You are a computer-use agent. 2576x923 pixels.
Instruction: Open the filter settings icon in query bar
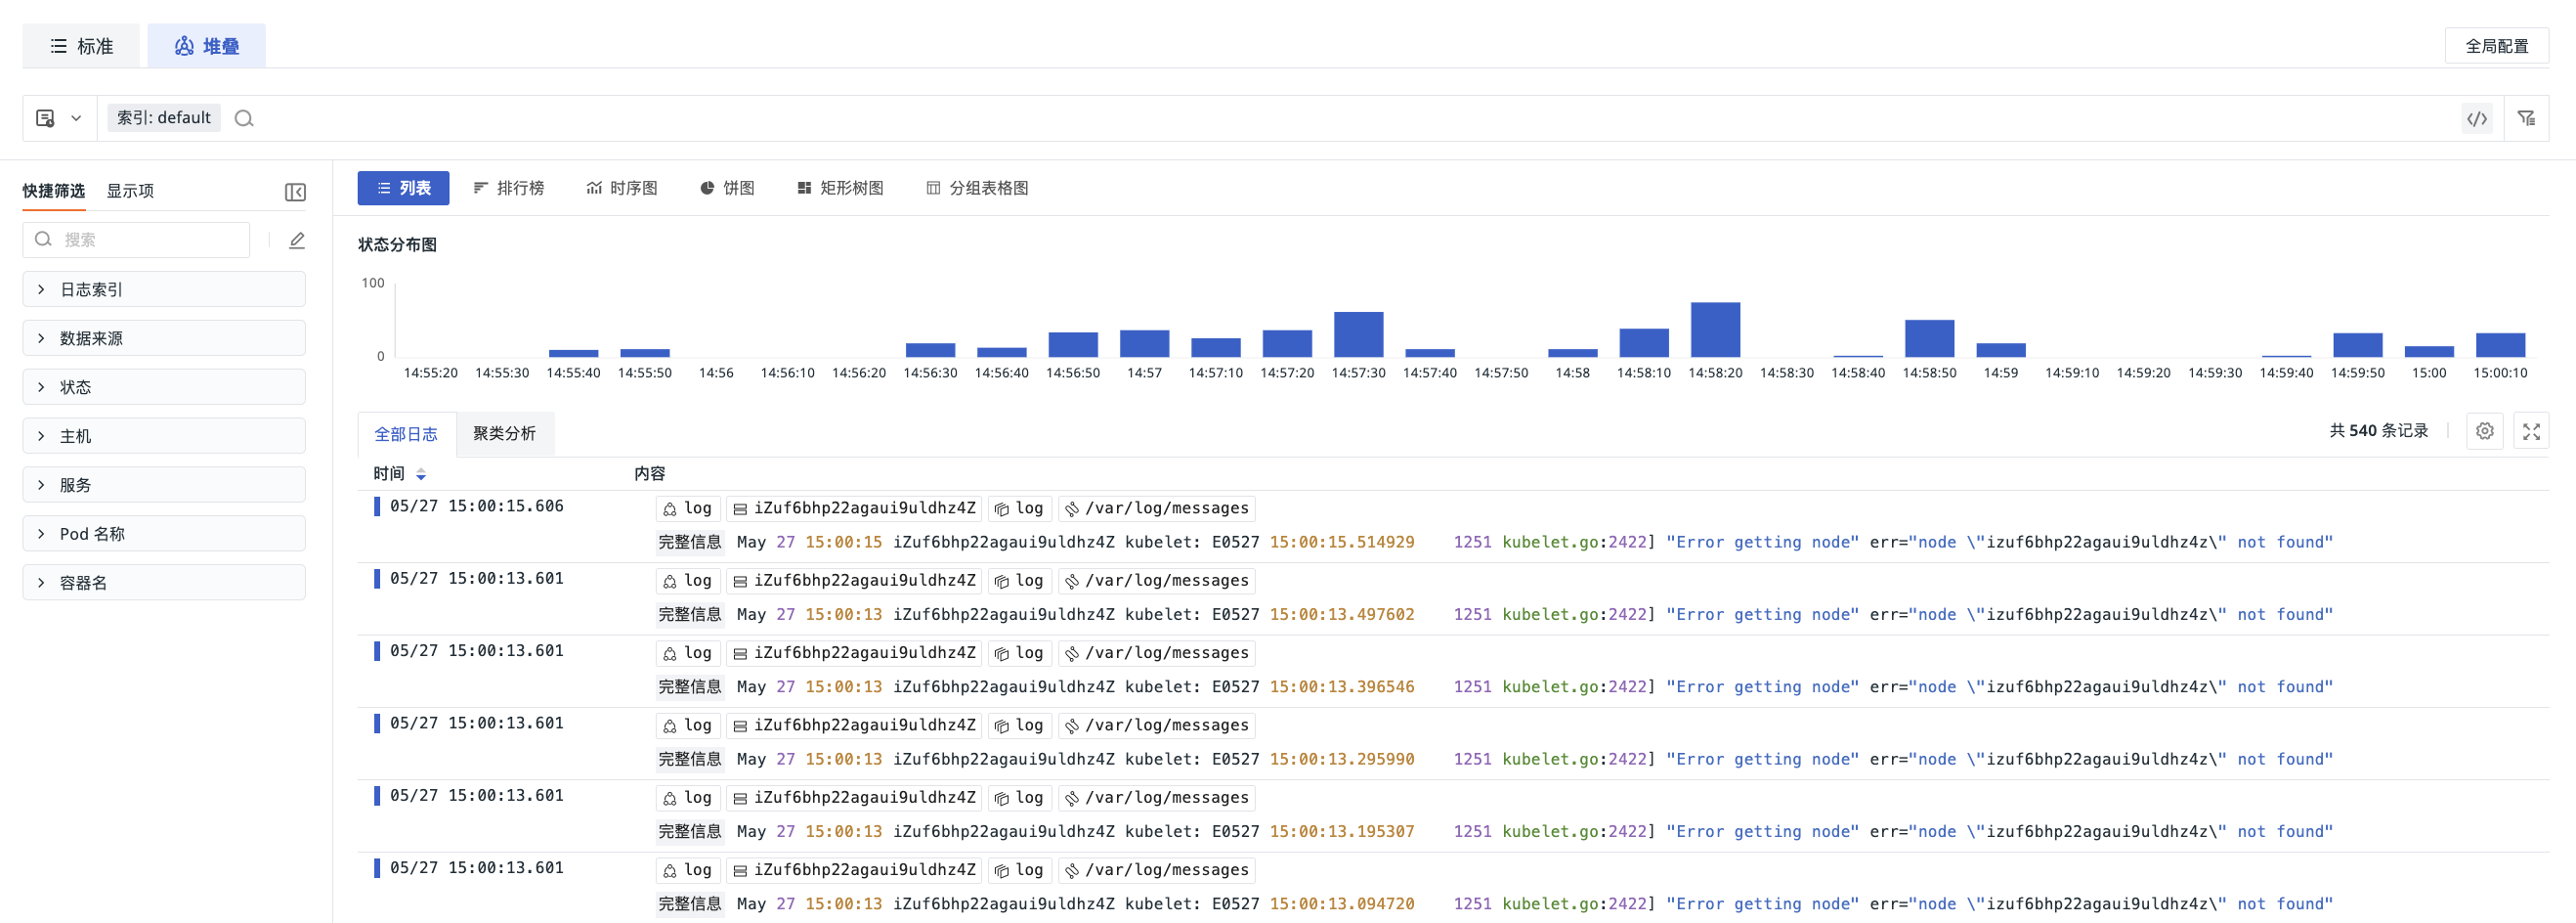[x=2526, y=118]
